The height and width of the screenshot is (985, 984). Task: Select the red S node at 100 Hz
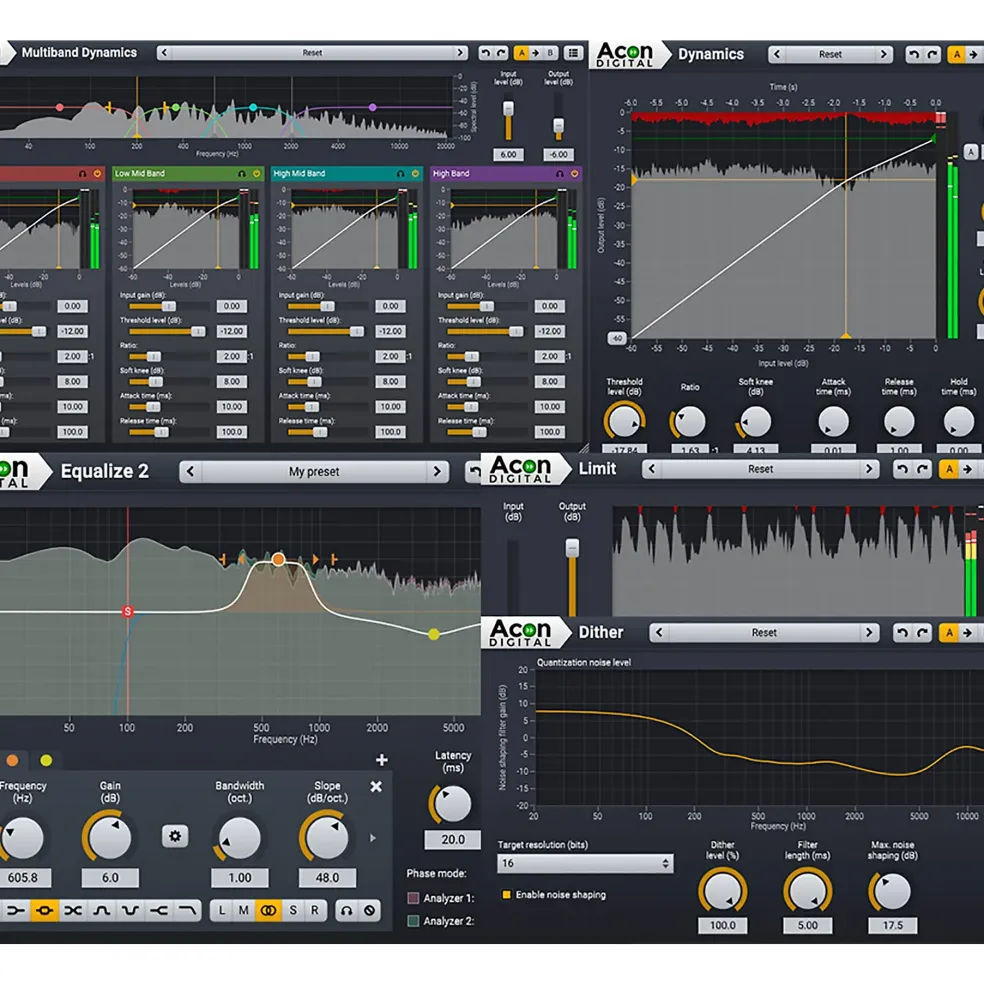(x=128, y=611)
